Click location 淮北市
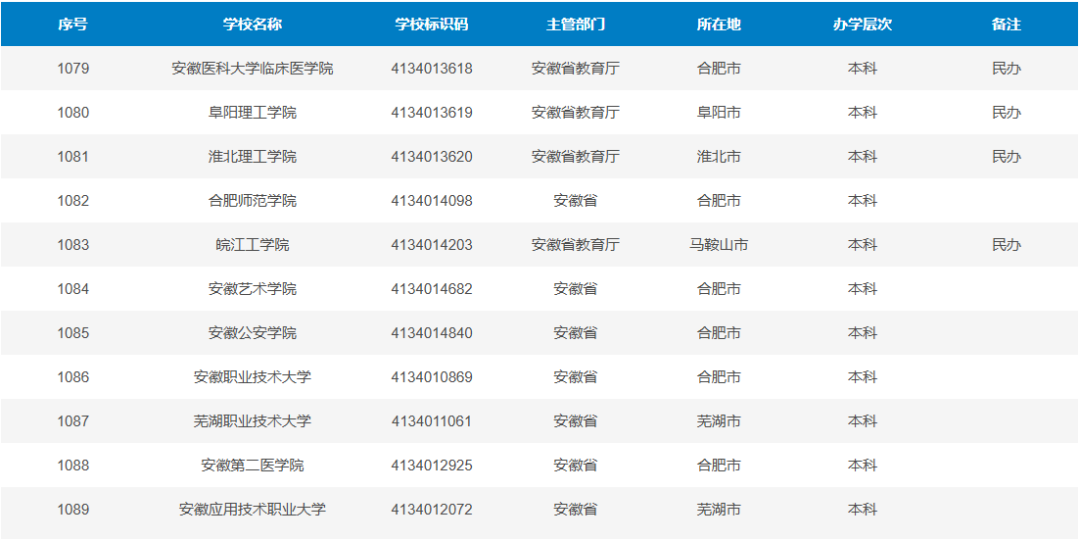The width and height of the screenshot is (1080, 540). point(718,156)
